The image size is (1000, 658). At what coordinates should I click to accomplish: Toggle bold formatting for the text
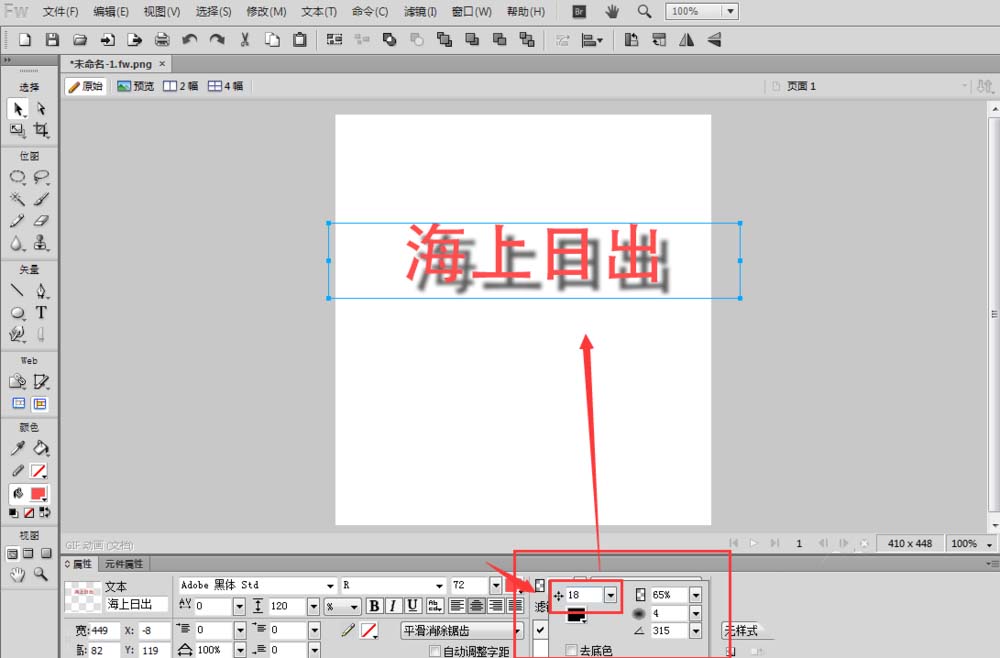click(374, 604)
